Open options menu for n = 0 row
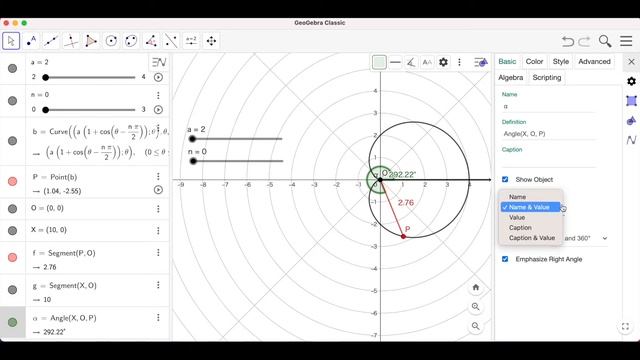640x360 pixels. [158, 96]
